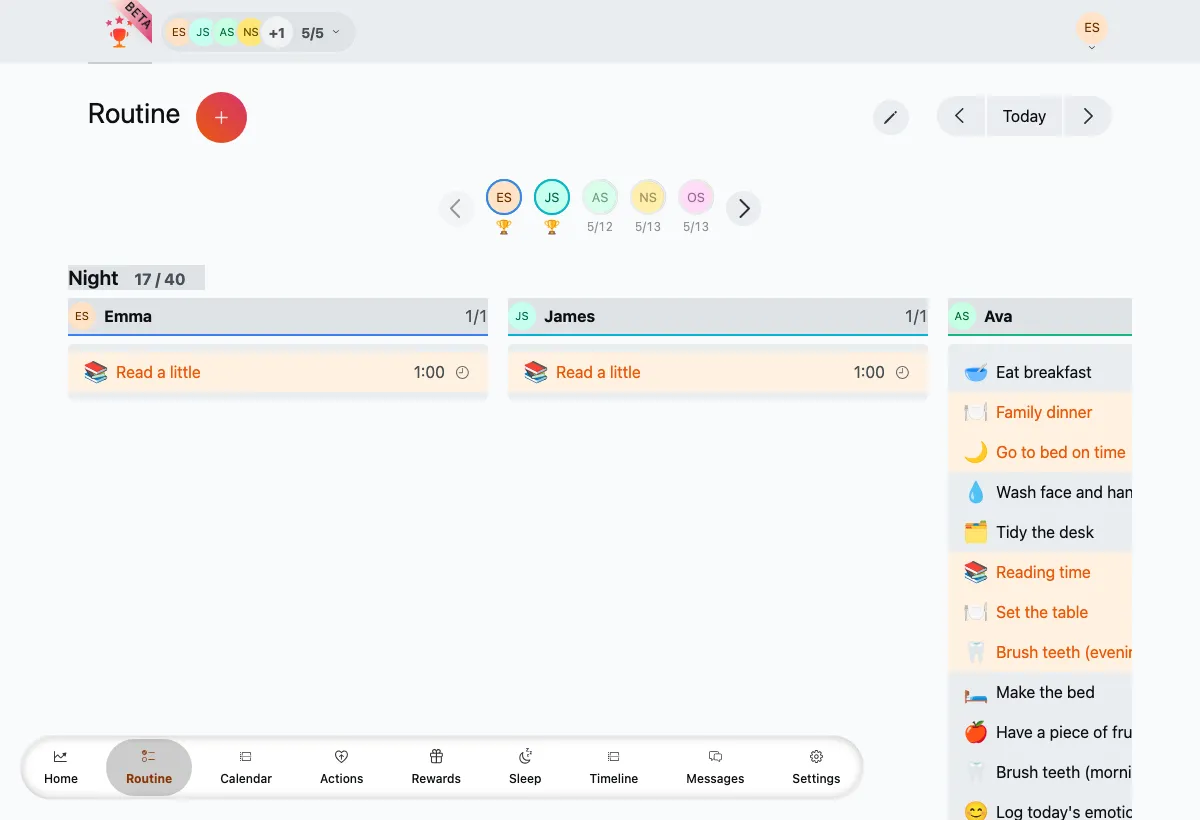Click Ava column header
The height and width of the screenshot is (820, 1200).
coord(1040,316)
